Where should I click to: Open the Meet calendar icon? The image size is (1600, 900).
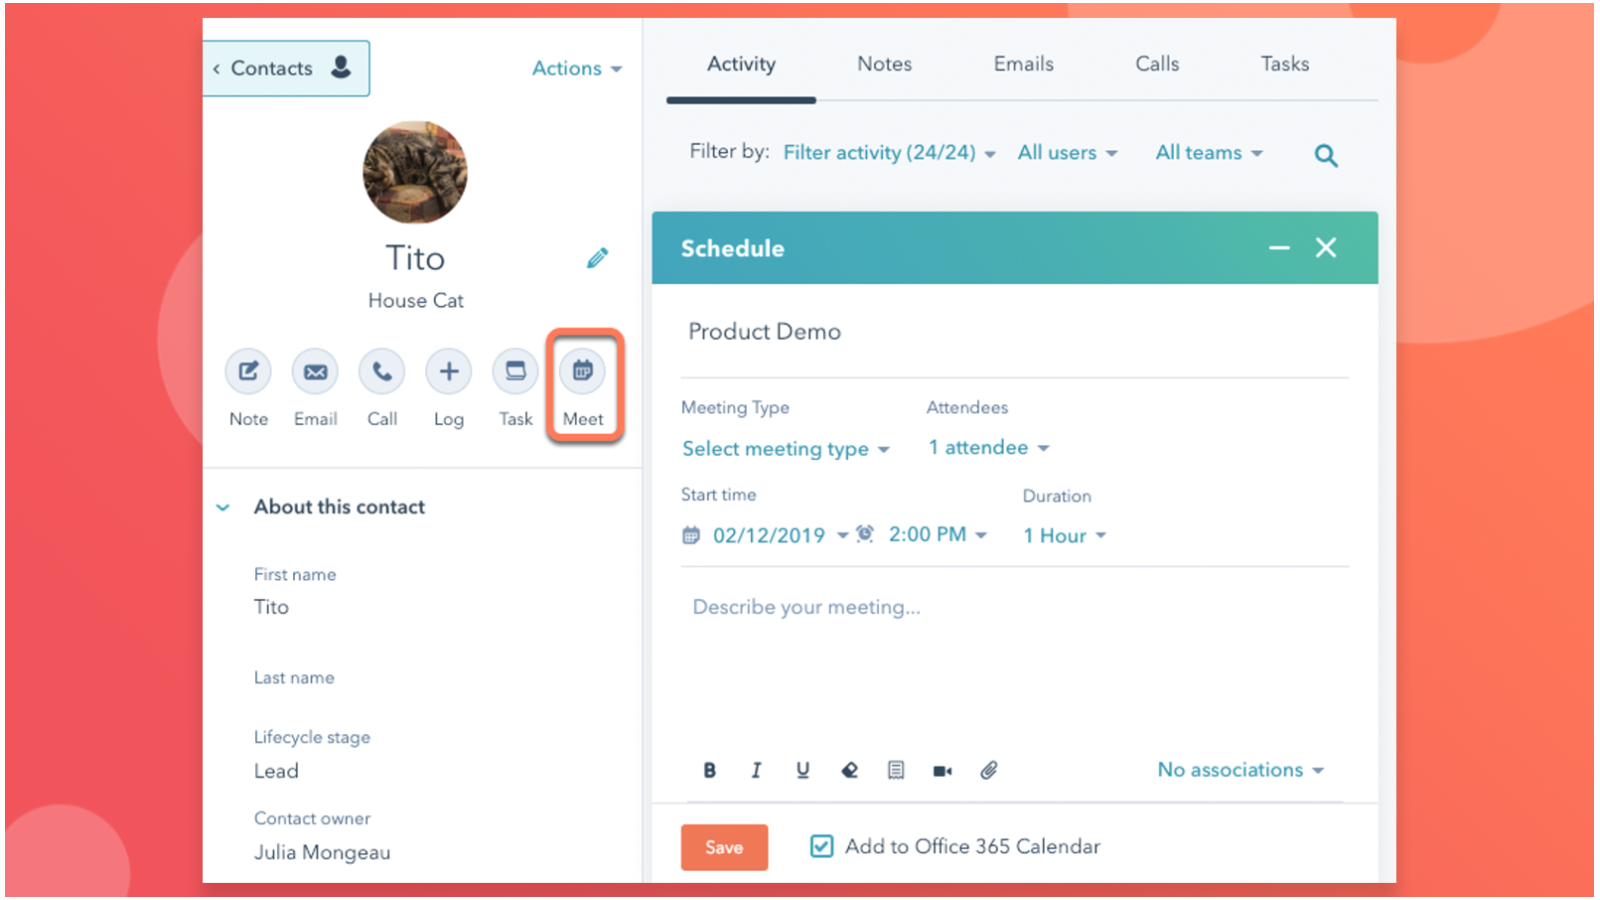coord(582,372)
